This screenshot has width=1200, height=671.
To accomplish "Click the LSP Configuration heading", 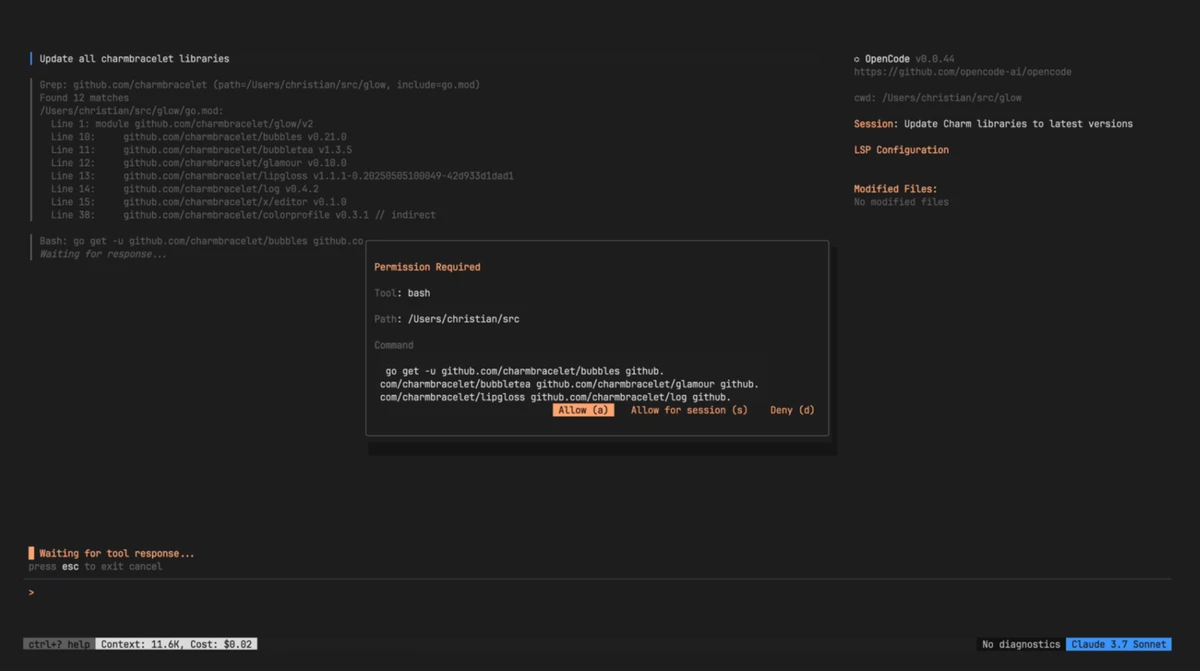I will [x=901, y=150].
